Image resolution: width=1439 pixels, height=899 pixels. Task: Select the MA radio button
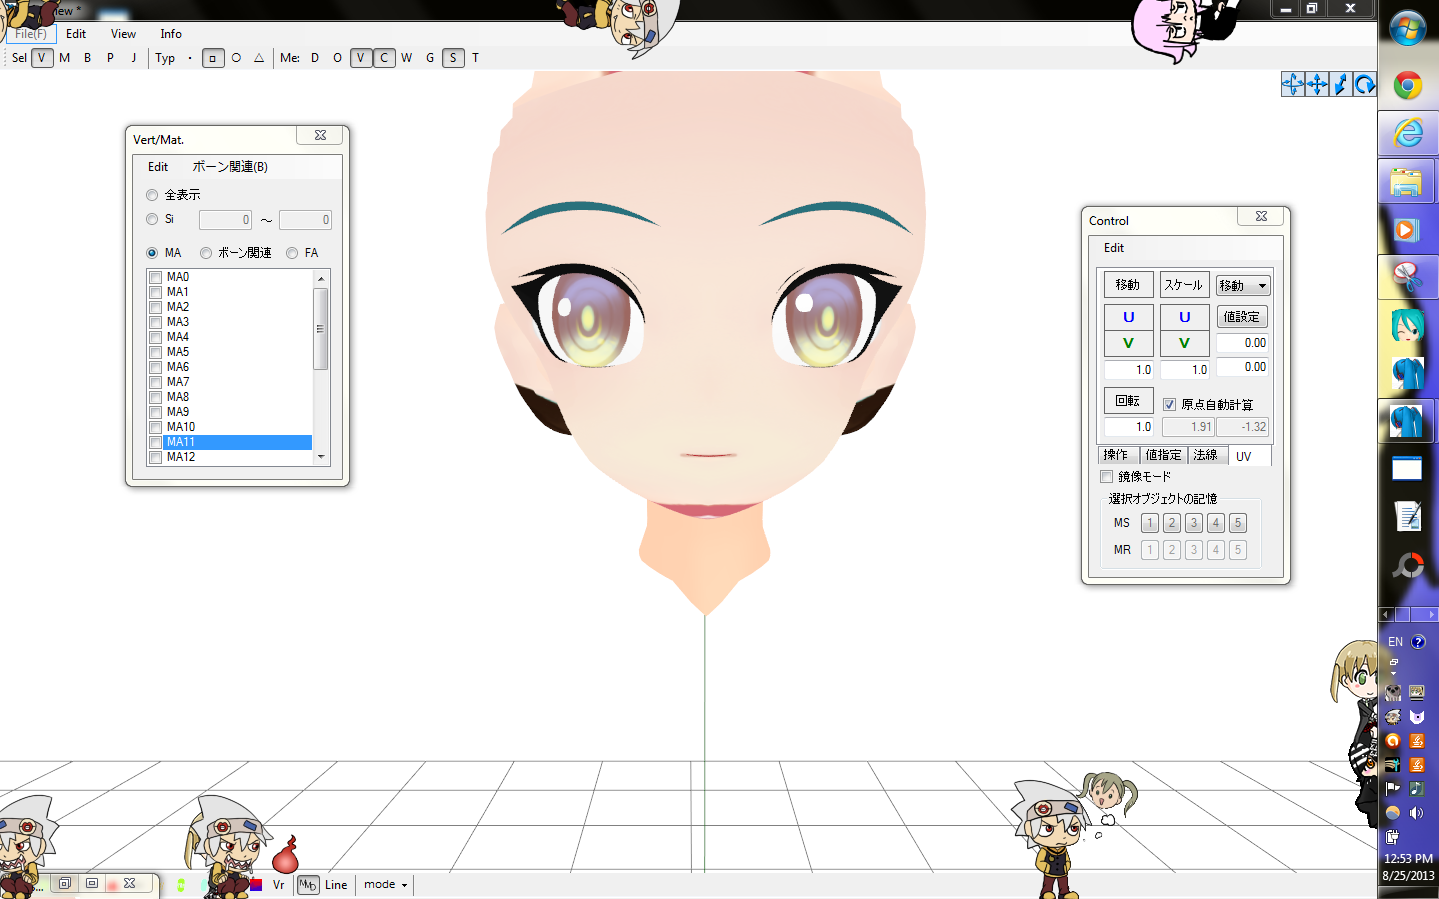coord(152,253)
